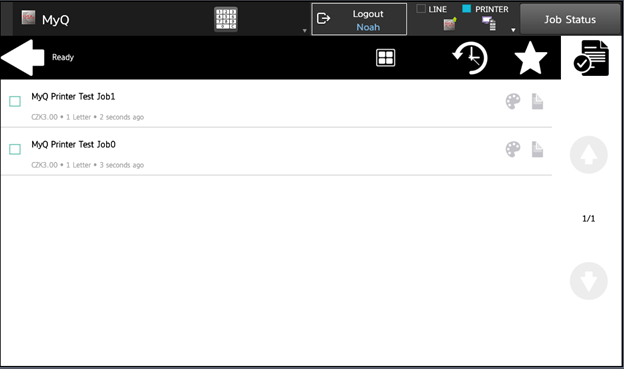Click page icon for Test Job1
624x369 pixels.
coord(537,102)
